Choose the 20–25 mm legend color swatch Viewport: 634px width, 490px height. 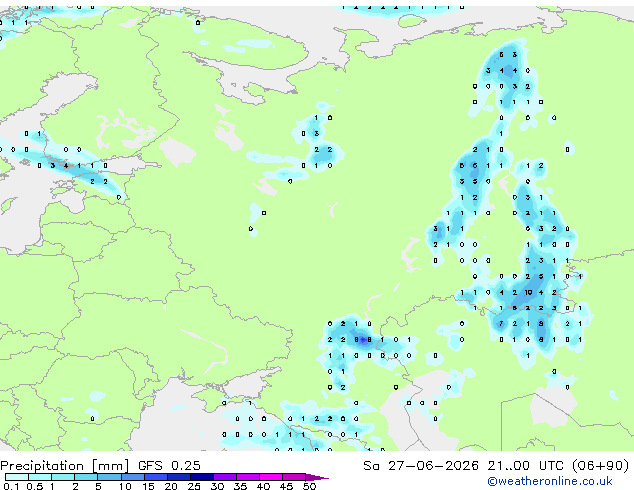[179, 477]
